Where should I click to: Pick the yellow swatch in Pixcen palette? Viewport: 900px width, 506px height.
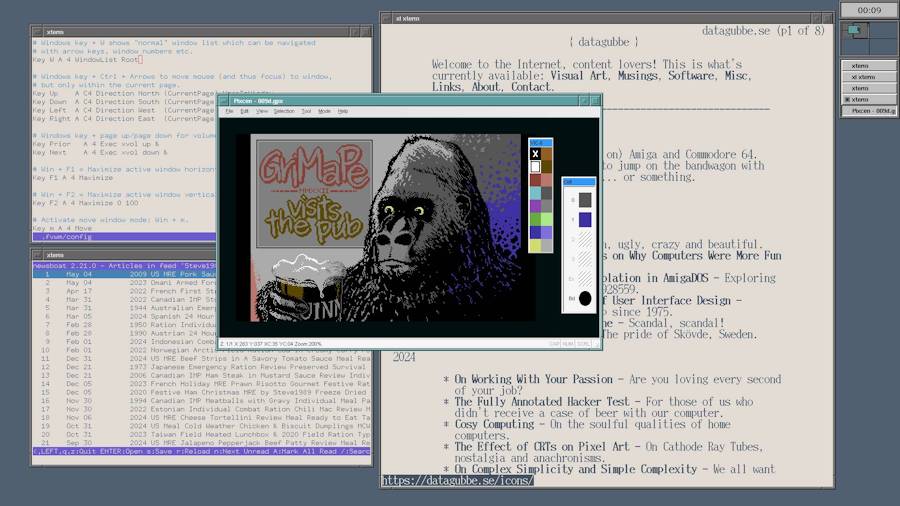pos(535,246)
